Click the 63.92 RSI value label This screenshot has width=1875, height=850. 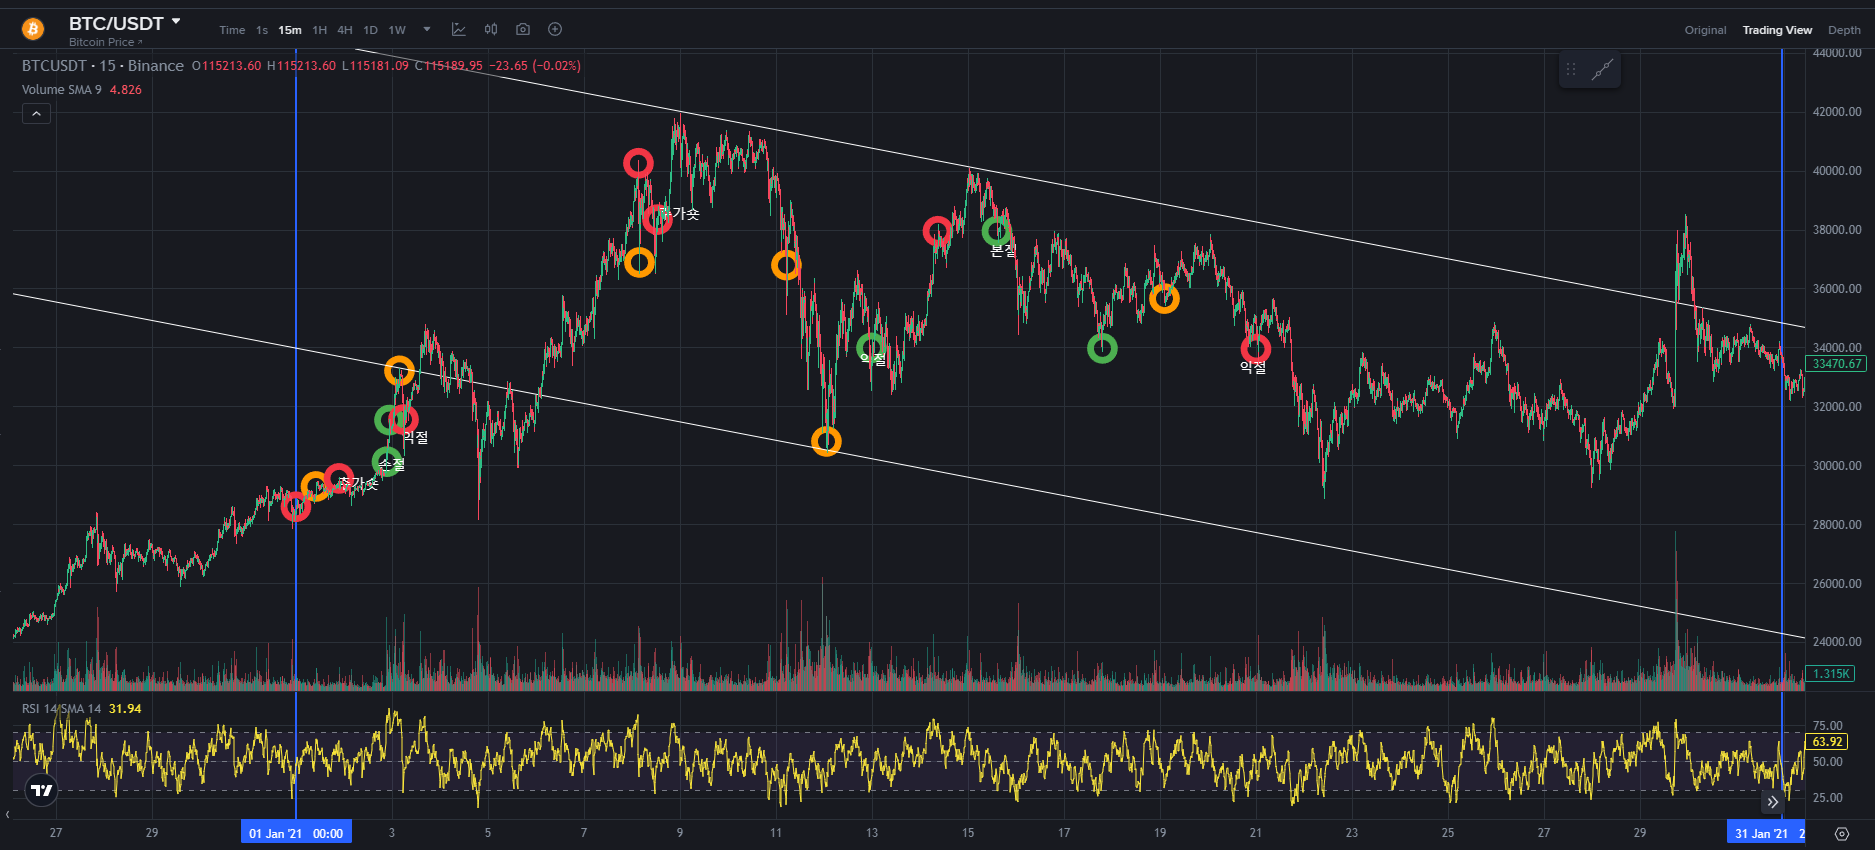click(x=1828, y=742)
